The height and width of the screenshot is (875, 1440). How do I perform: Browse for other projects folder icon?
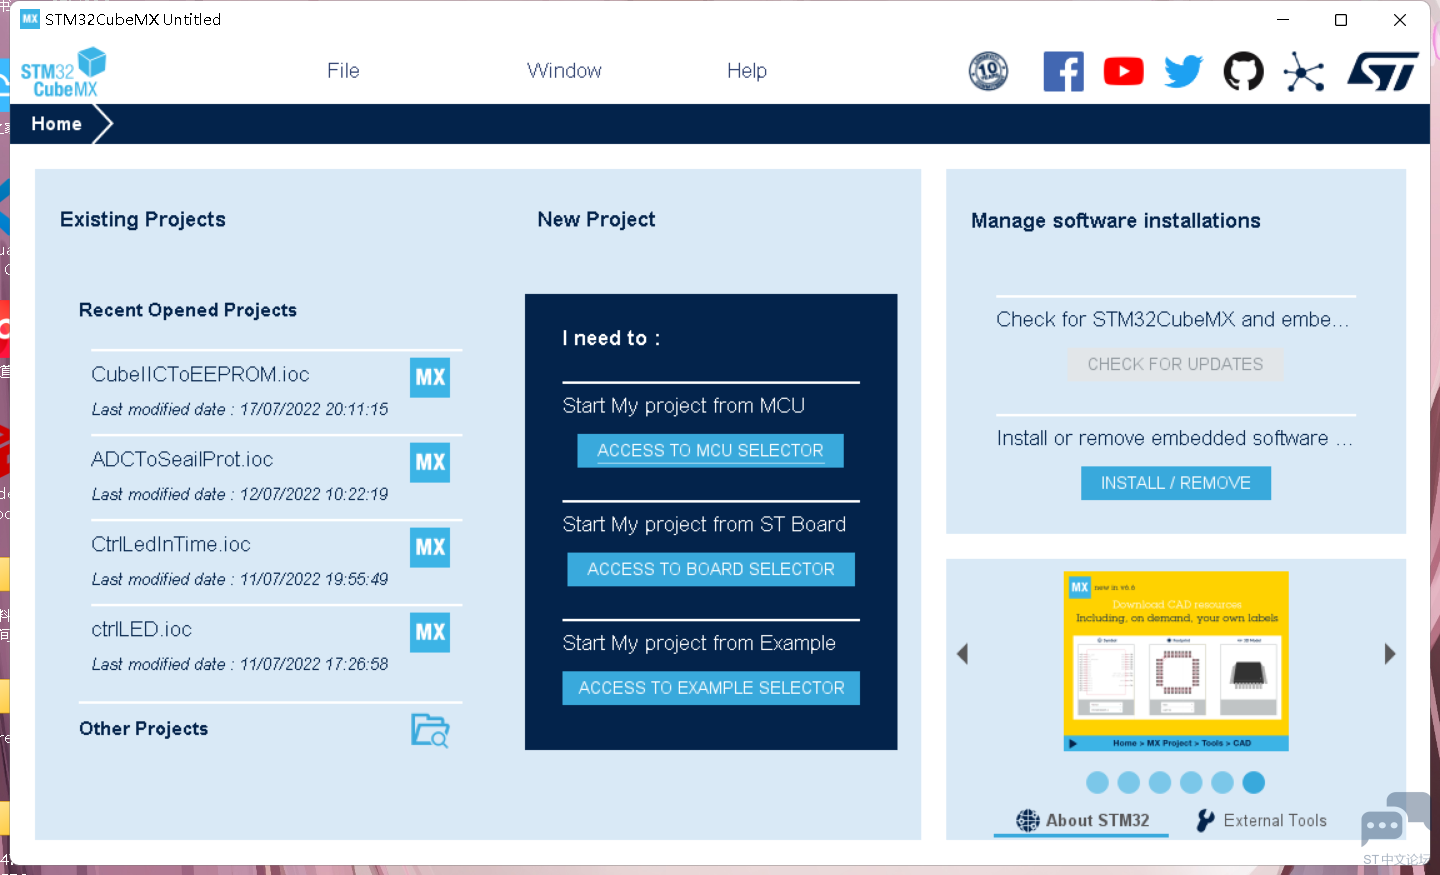(x=430, y=730)
